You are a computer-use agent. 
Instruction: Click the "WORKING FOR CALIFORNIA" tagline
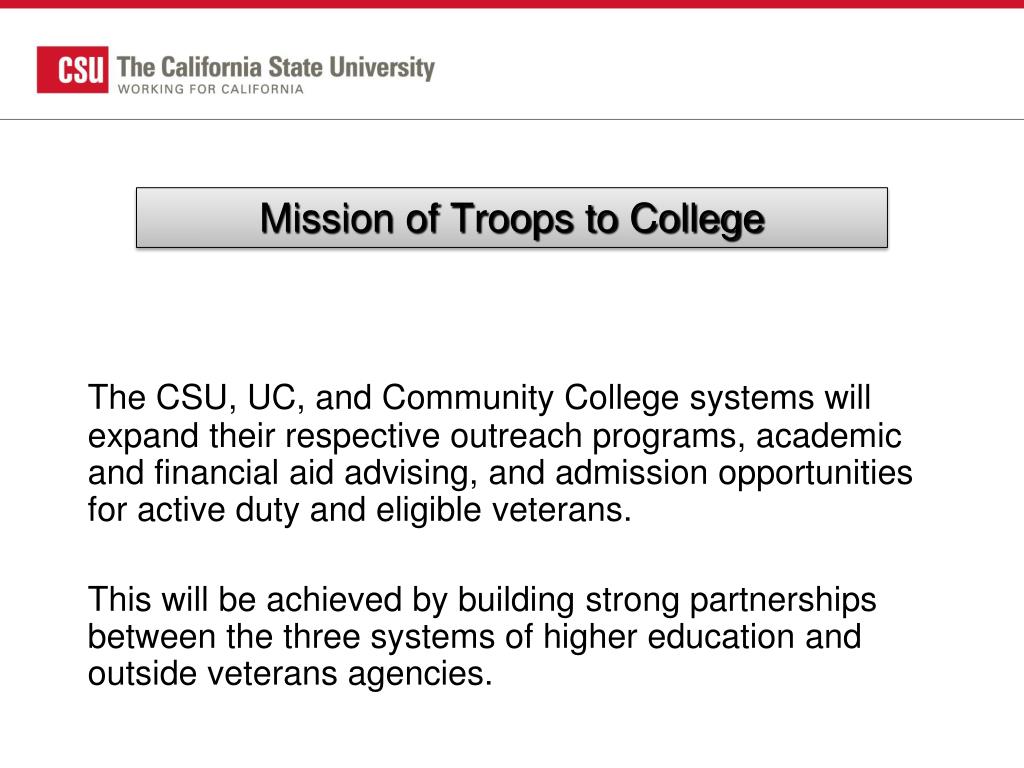(211, 89)
